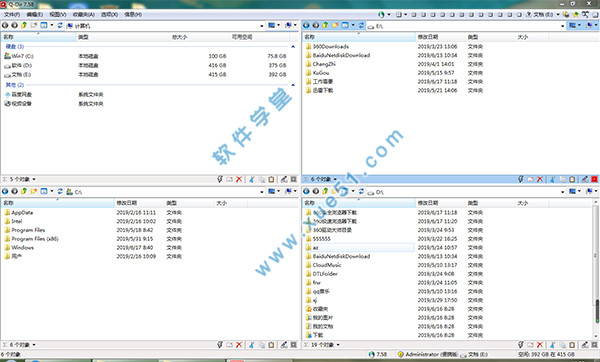
Task: Open the 5 个对象 dropdown arrow
Action: [x=34, y=179]
